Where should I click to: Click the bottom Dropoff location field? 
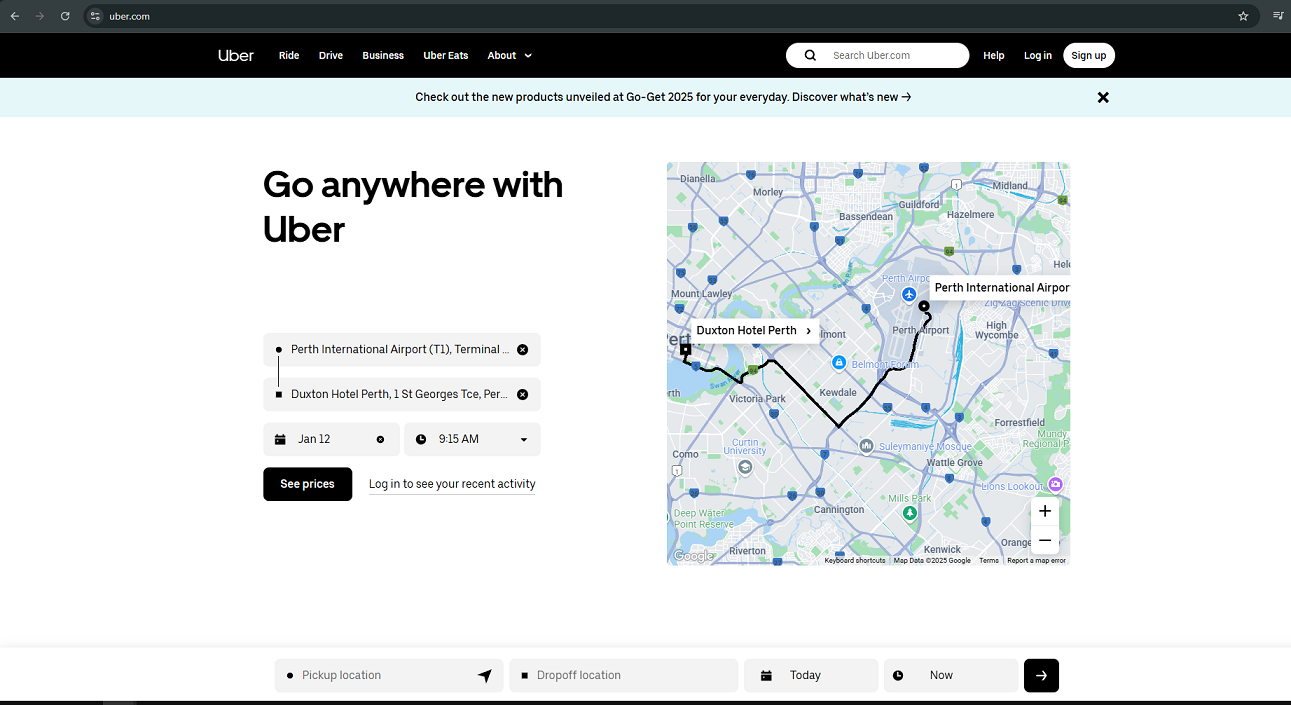[x=623, y=675]
